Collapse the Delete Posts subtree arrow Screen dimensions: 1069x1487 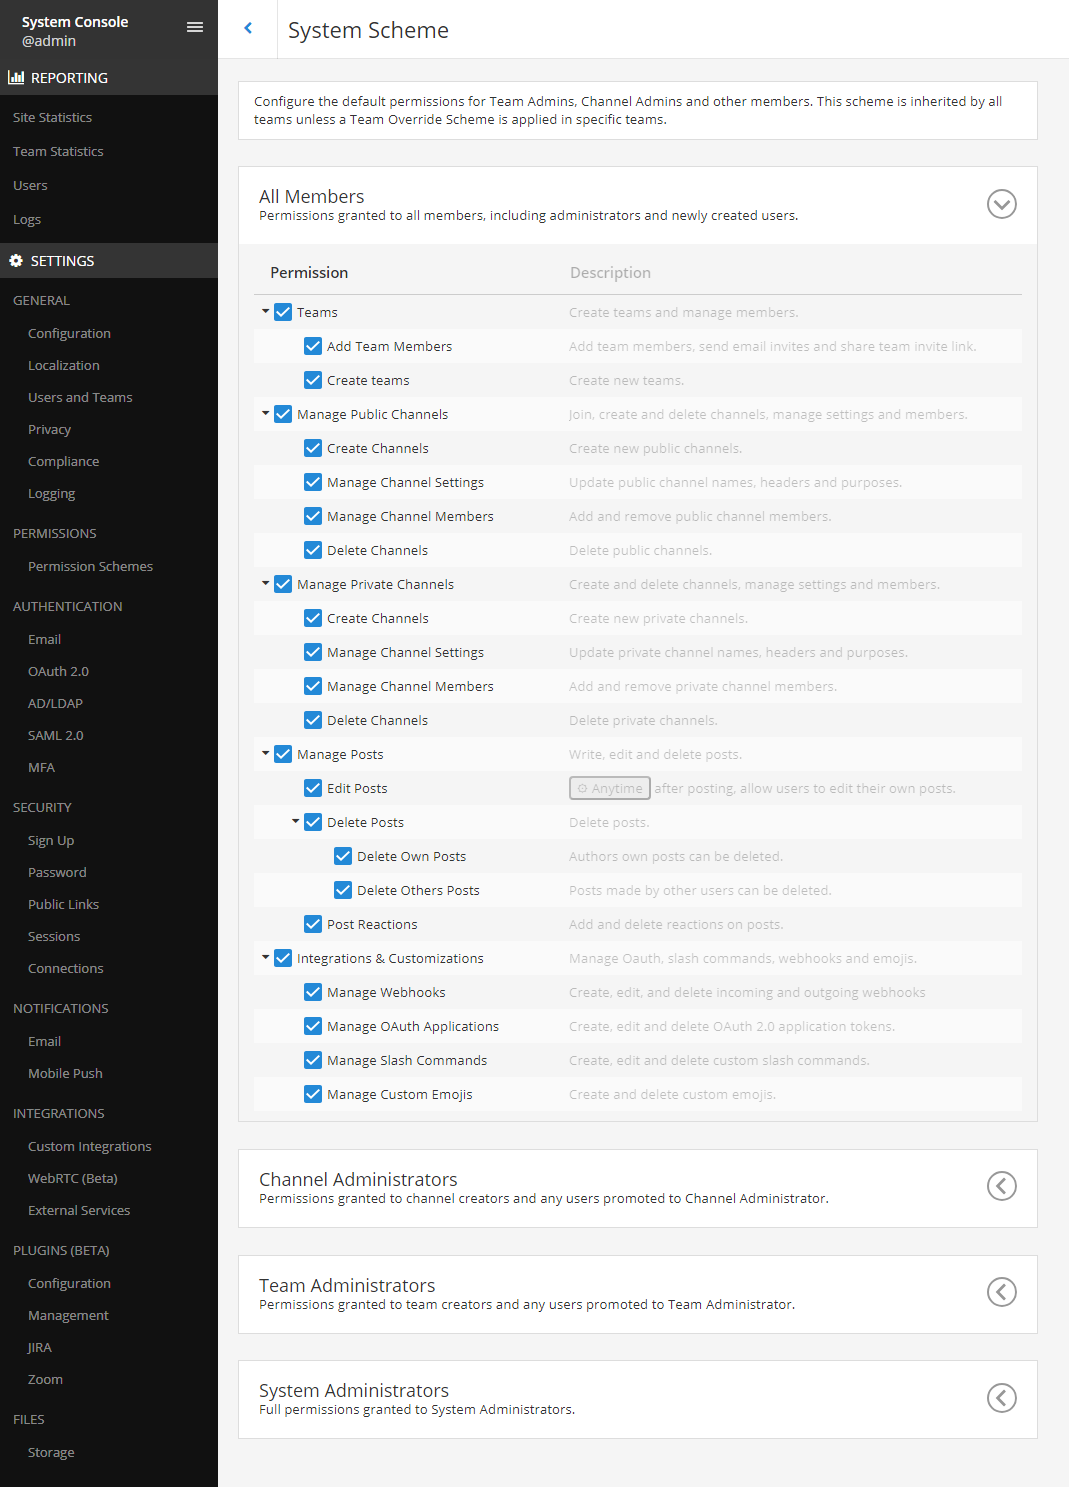coord(296,821)
